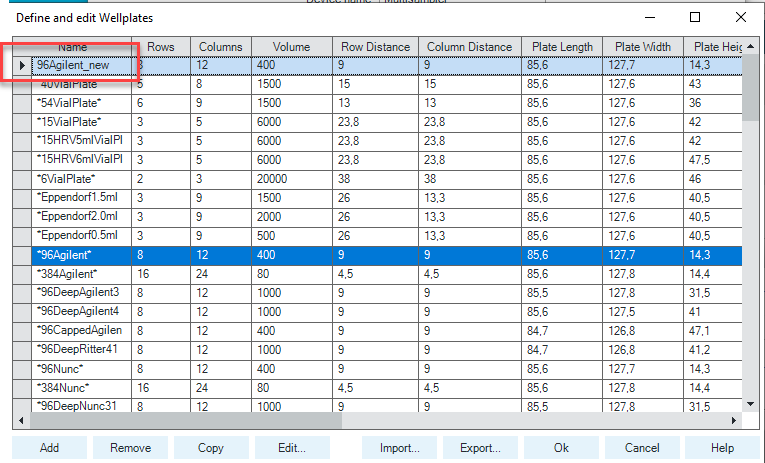Select the *15HRV6mlVialPl name cell
The image size is (765, 463).
pyautogui.click(x=81, y=161)
